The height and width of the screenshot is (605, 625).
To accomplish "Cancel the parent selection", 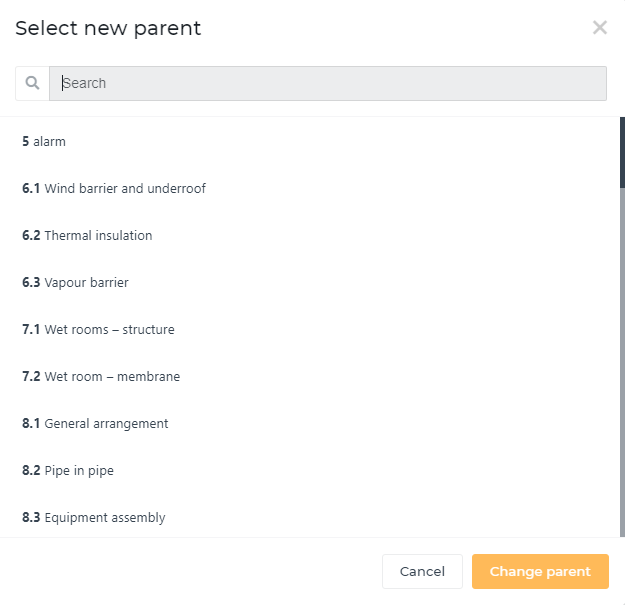I will 422,571.
